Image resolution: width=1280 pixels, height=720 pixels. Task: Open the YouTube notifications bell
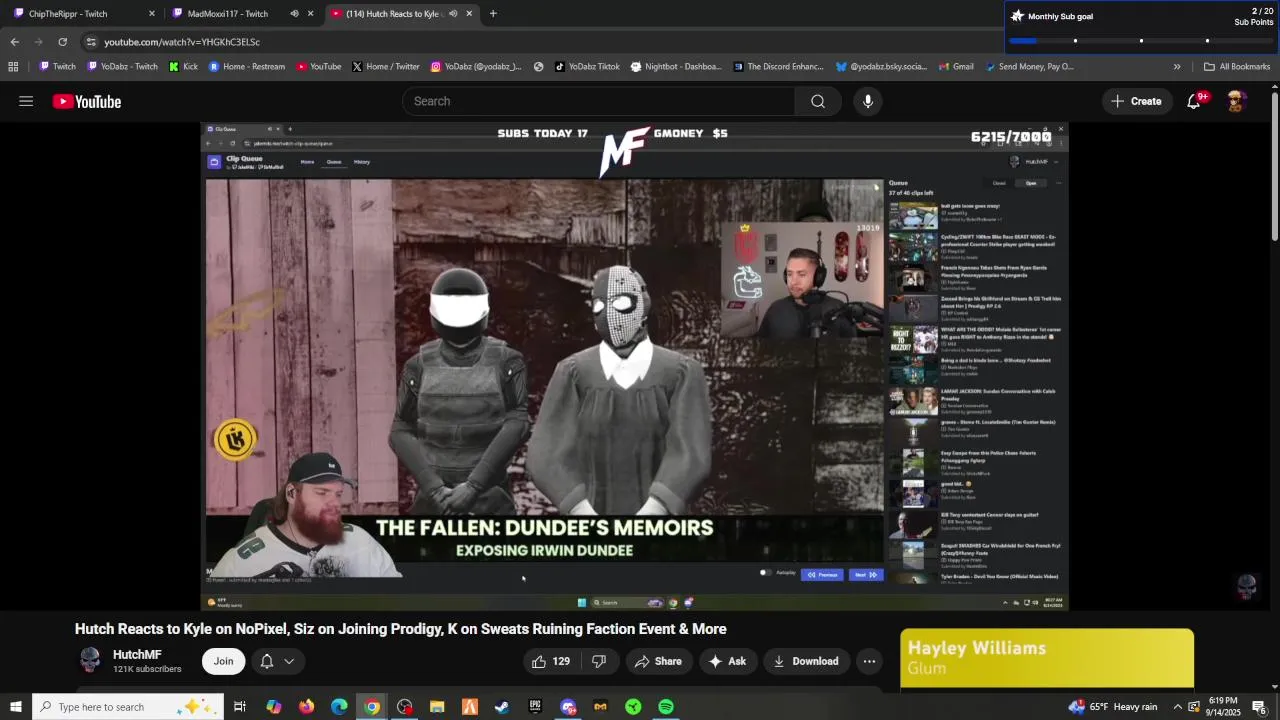pyautogui.click(x=1194, y=101)
